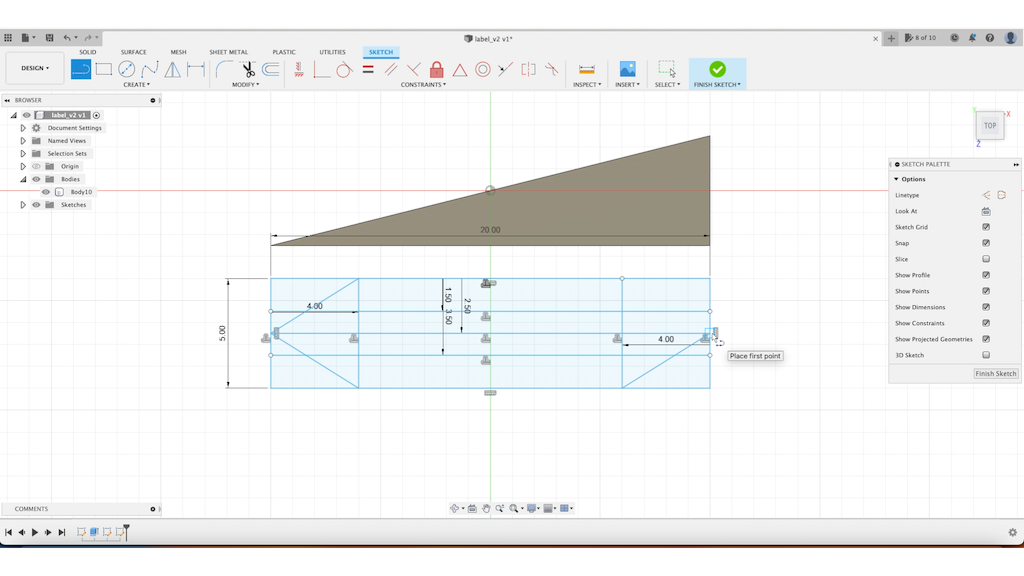
Task: Open the UTILITIES tab
Action: click(332, 52)
